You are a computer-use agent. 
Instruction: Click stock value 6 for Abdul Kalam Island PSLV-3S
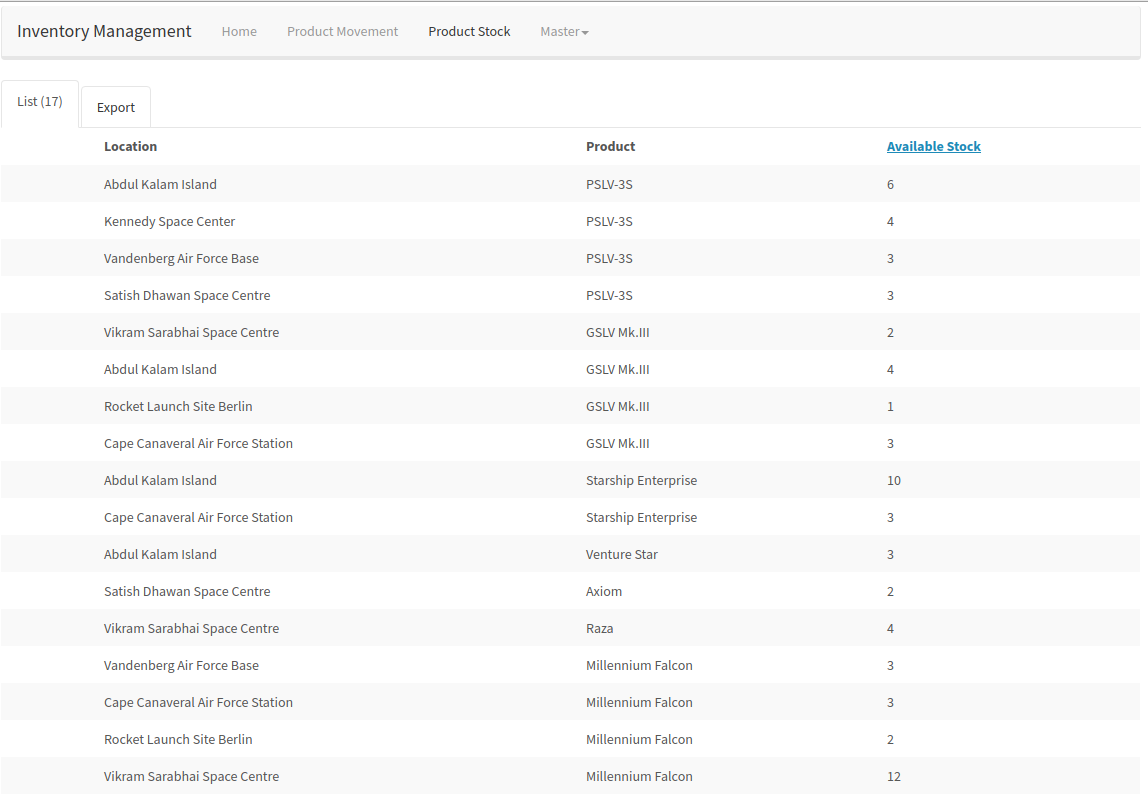[x=890, y=185]
